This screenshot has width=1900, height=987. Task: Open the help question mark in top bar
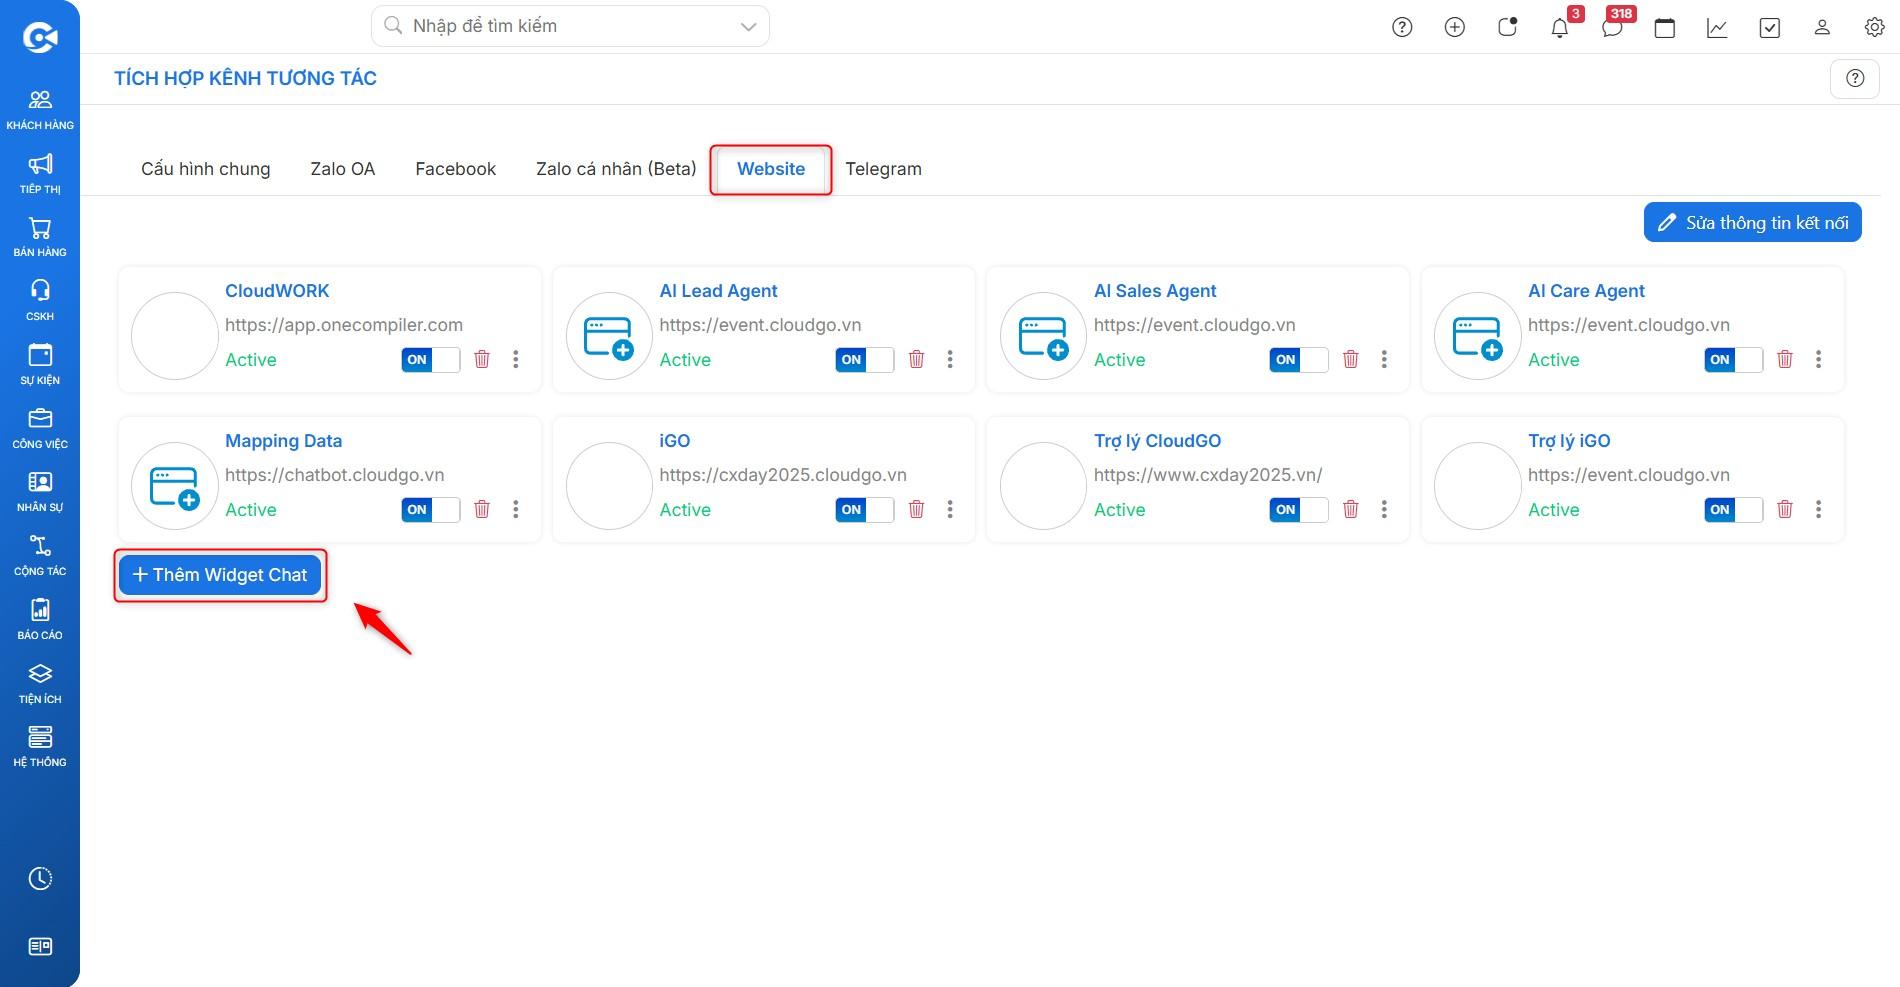pyautogui.click(x=1402, y=28)
